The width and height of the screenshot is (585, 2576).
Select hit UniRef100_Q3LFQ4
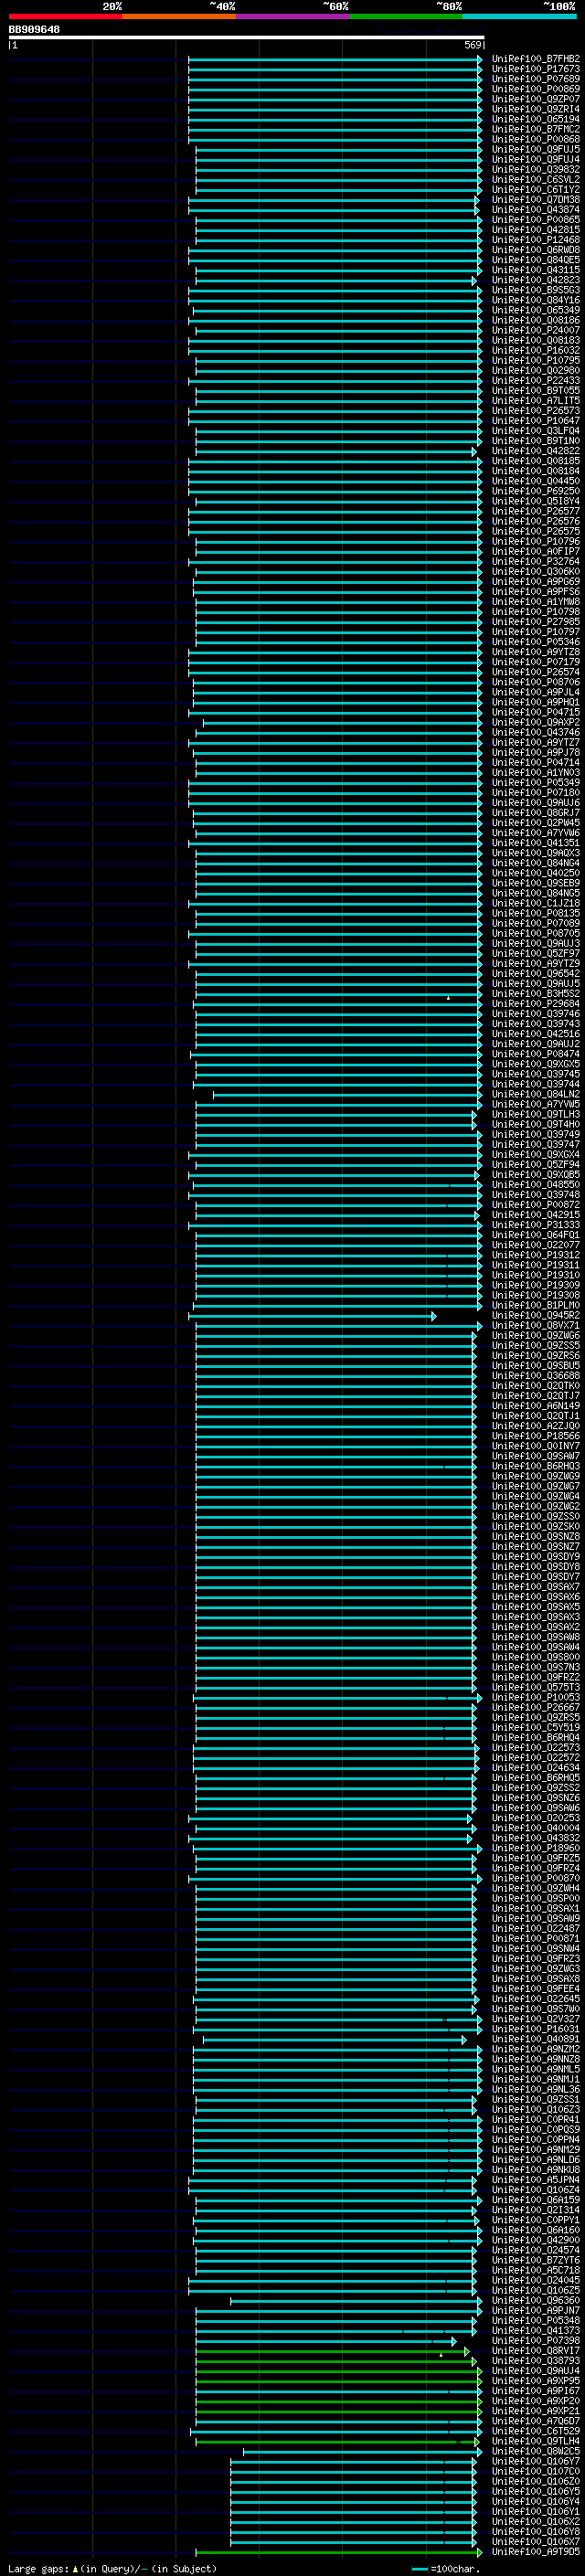coord(536,431)
